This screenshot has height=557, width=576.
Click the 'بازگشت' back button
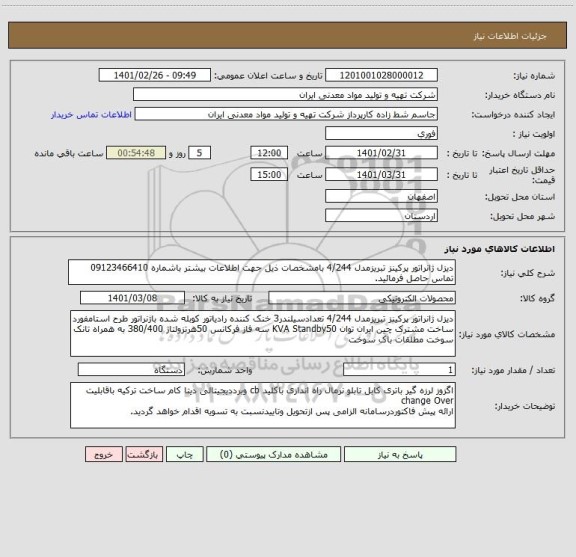(144, 454)
